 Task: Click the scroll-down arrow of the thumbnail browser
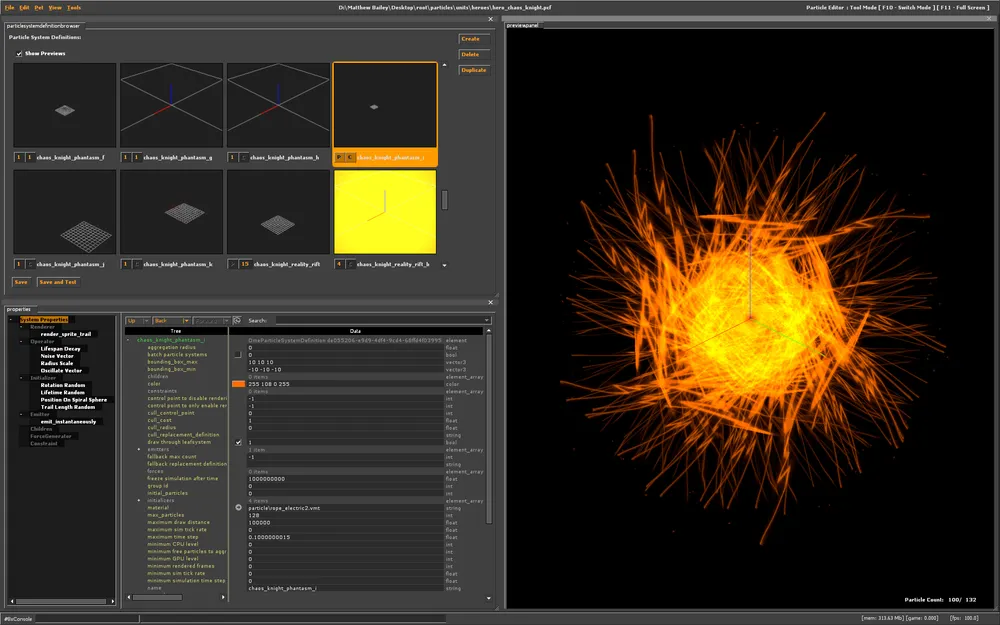(x=445, y=264)
